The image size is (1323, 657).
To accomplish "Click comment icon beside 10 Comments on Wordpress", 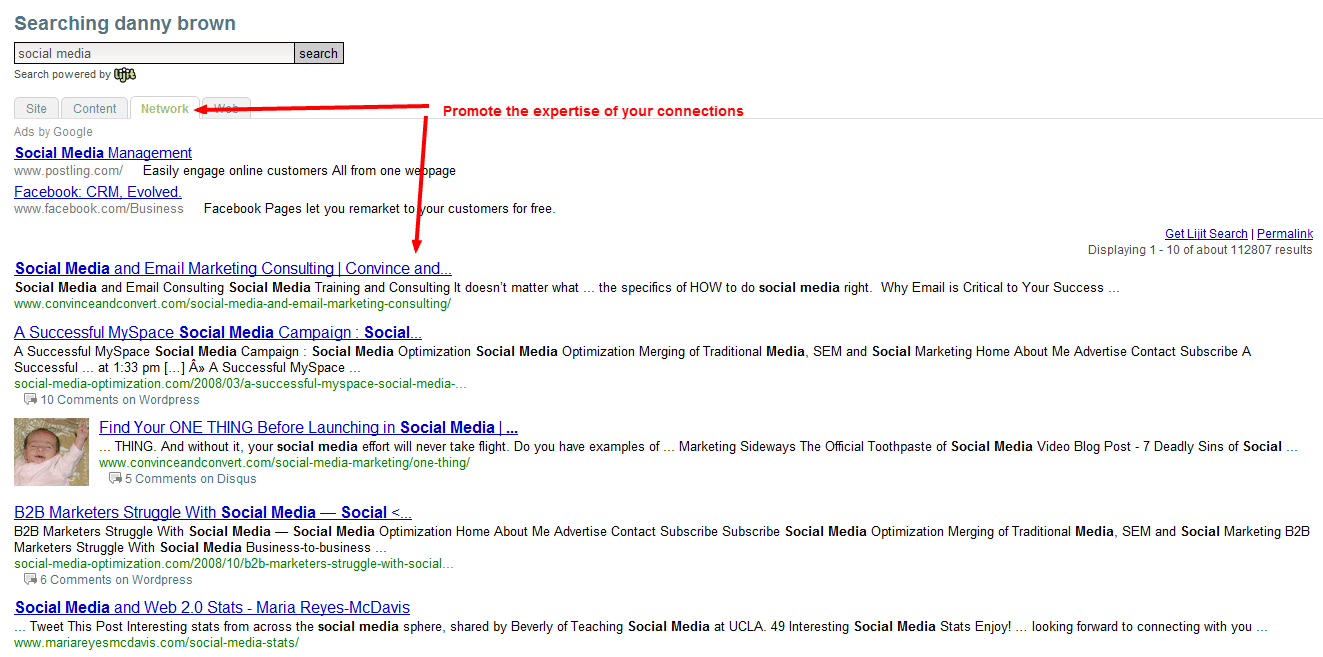I will tap(30, 399).
